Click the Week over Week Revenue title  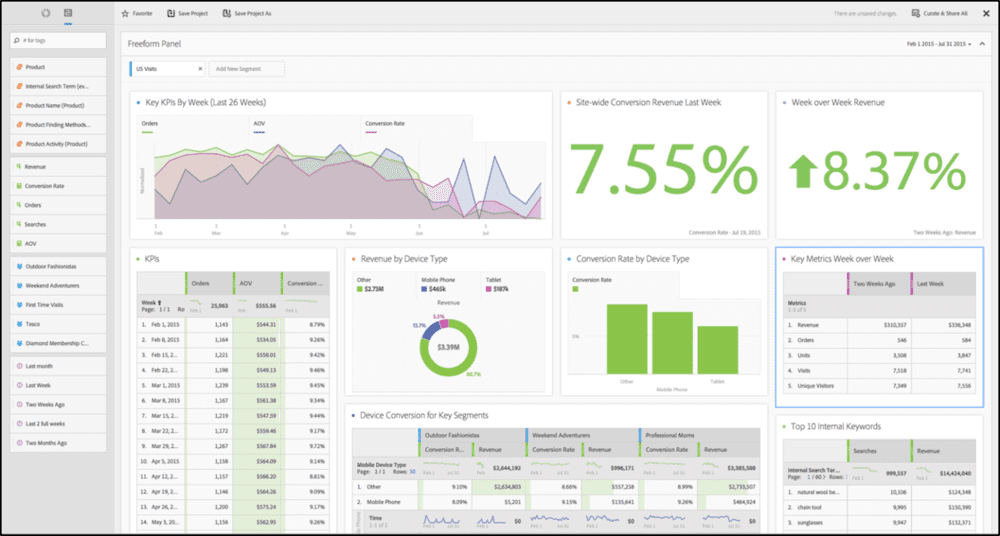point(838,102)
